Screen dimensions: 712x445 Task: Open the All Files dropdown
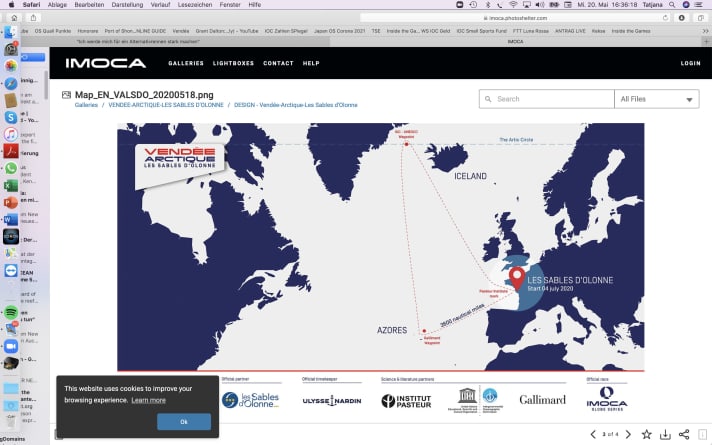point(657,99)
